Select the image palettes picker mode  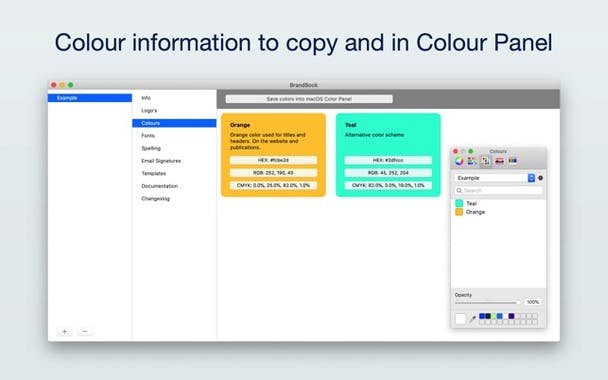(499, 161)
